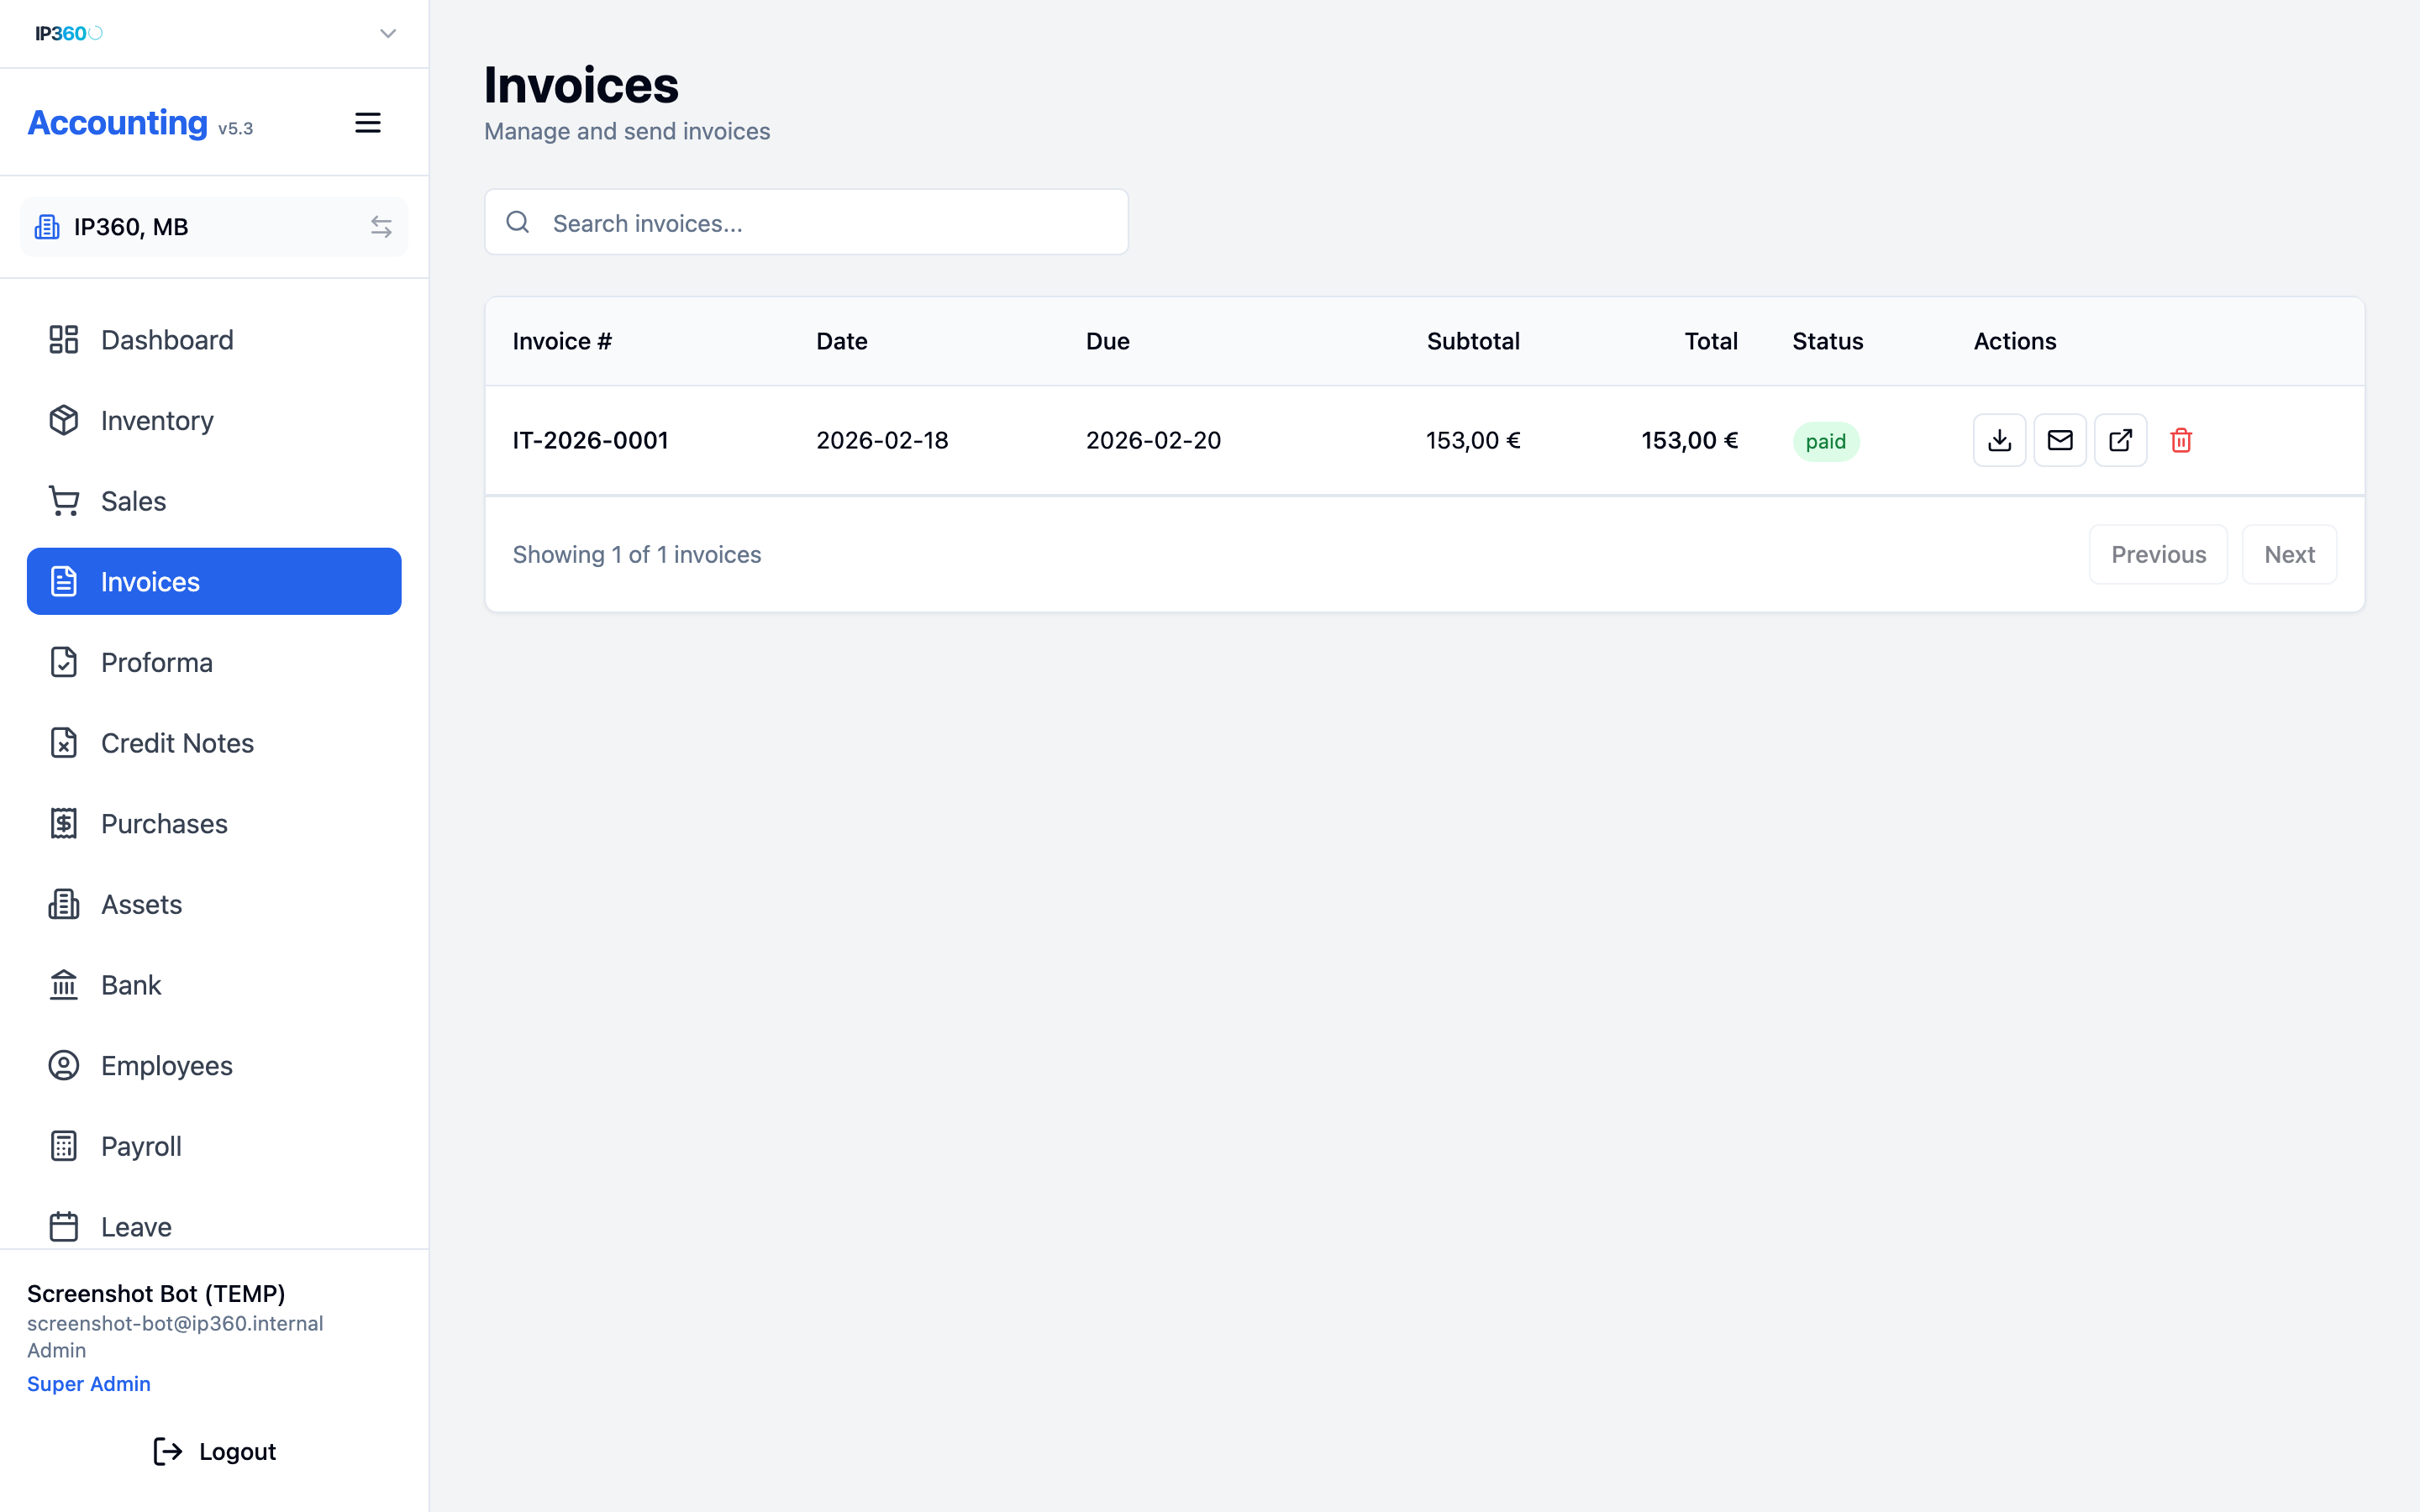This screenshot has width=2420, height=1512.
Task: Click the Credit Notes document-x icon
Action: click(64, 743)
